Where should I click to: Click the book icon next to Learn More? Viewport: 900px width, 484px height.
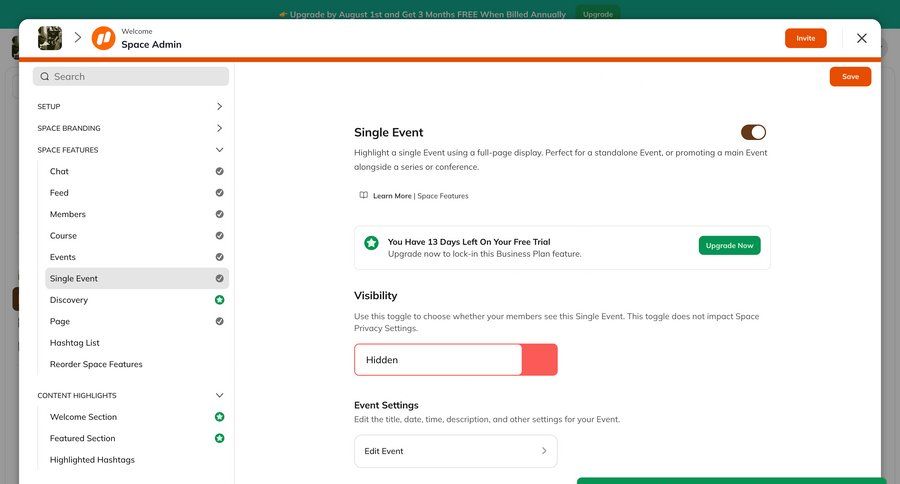(x=363, y=196)
